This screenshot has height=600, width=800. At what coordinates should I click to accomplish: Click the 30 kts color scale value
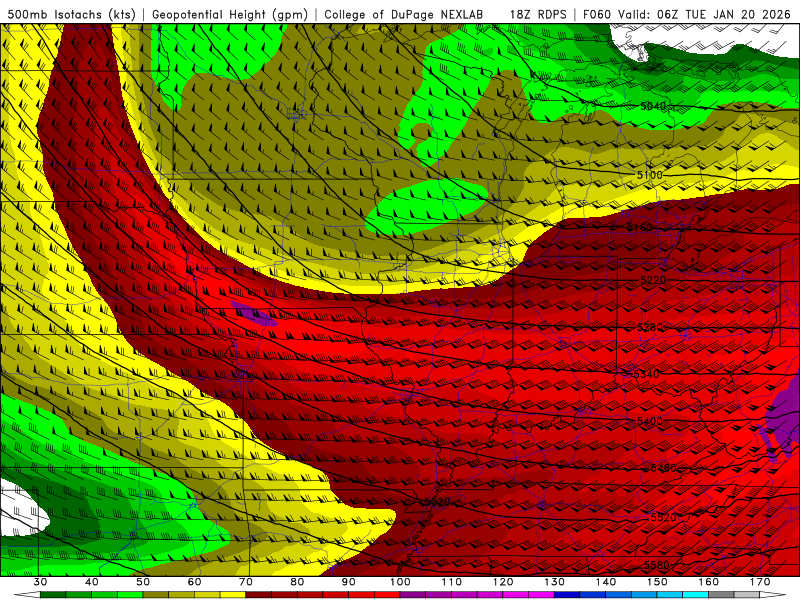point(40,582)
